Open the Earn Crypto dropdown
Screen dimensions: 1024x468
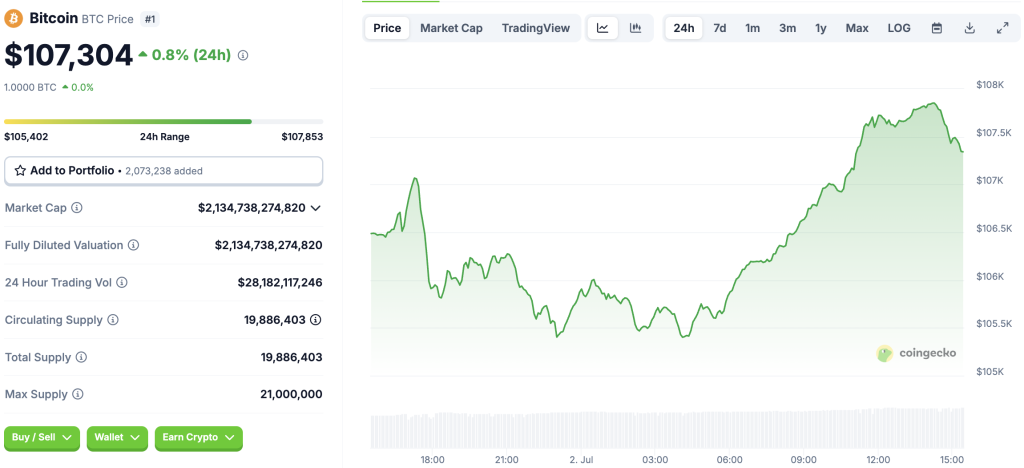coord(199,438)
